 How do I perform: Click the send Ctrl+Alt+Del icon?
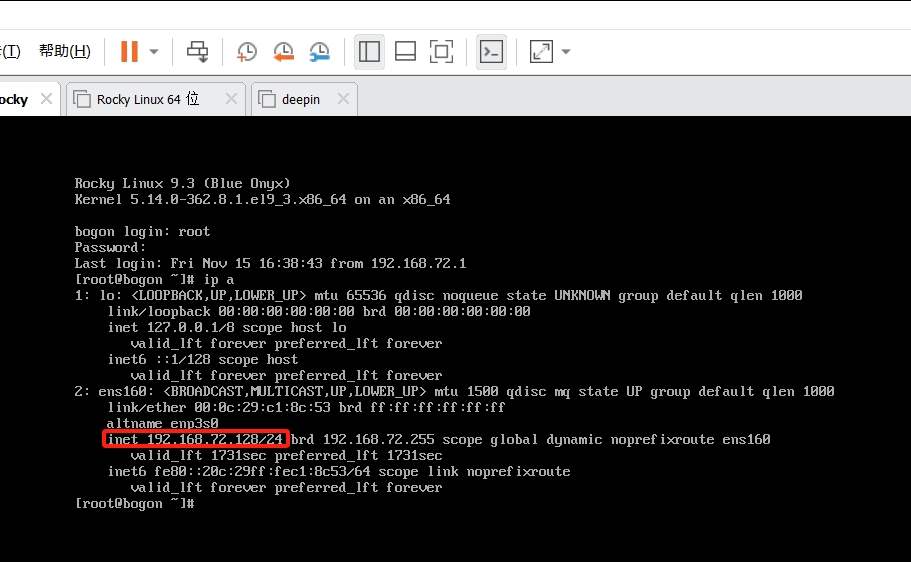click(x=198, y=51)
